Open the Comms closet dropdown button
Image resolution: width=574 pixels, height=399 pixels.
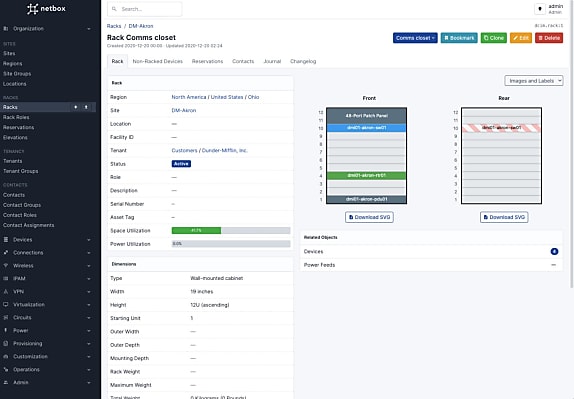click(415, 38)
